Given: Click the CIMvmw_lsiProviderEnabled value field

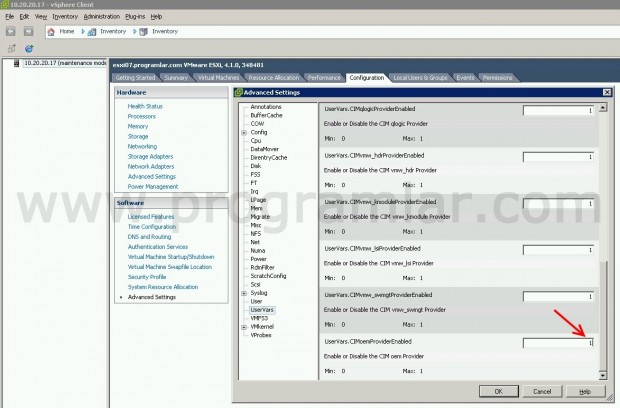Looking at the screenshot, I should 558,250.
